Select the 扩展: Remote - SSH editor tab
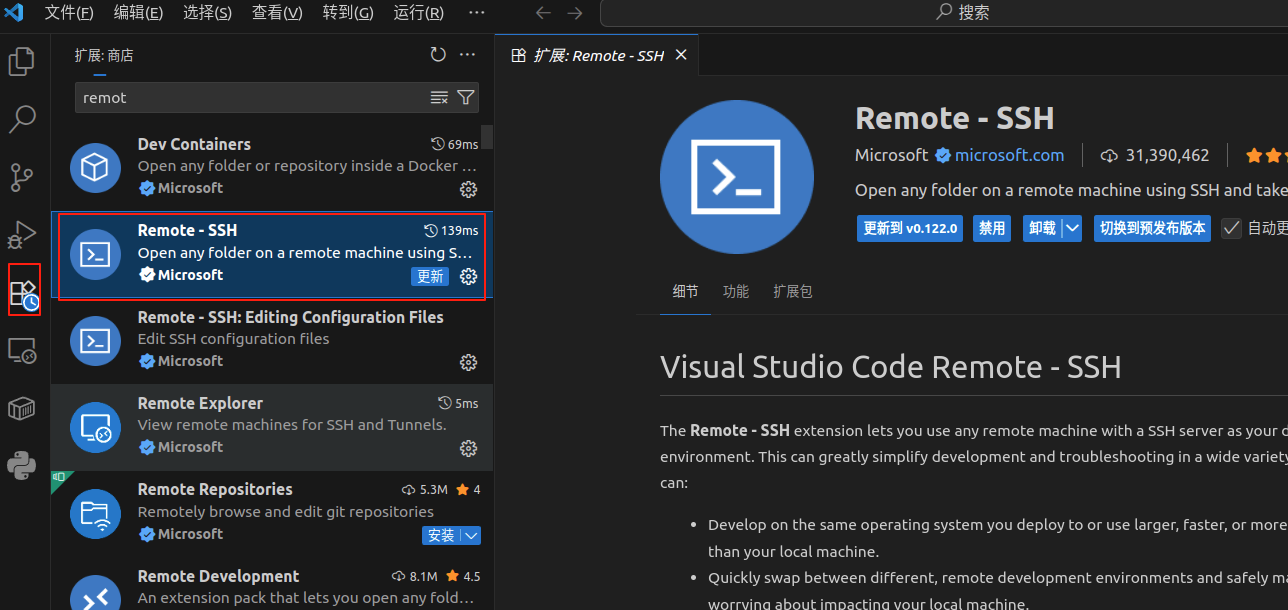The height and width of the screenshot is (610, 1288). [598, 55]
